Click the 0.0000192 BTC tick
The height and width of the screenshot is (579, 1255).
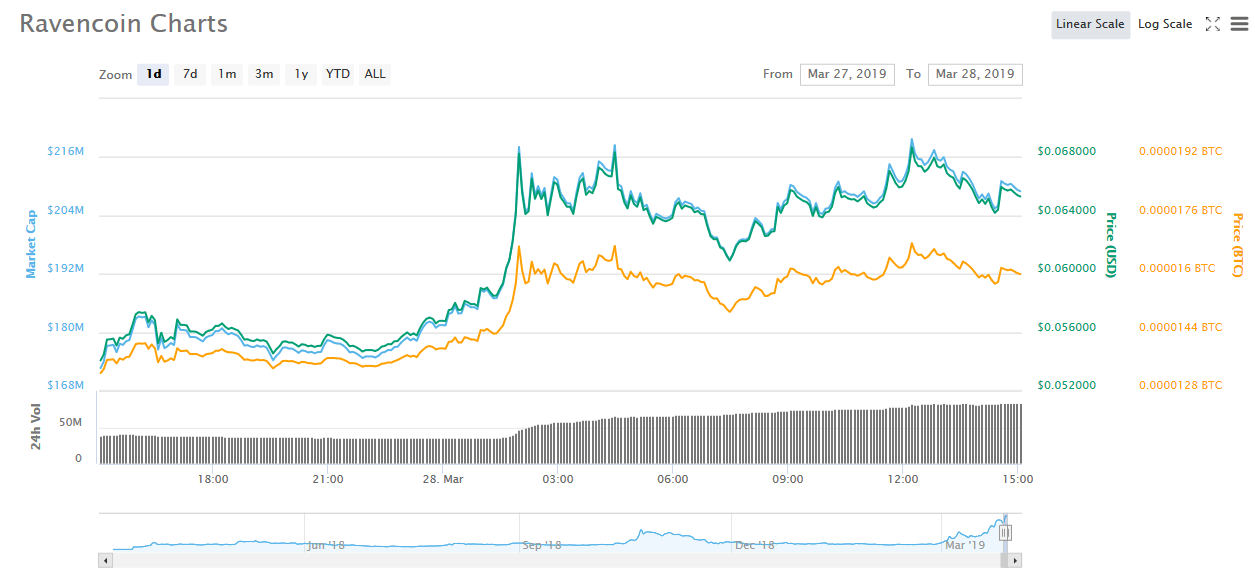point(1180,152)
